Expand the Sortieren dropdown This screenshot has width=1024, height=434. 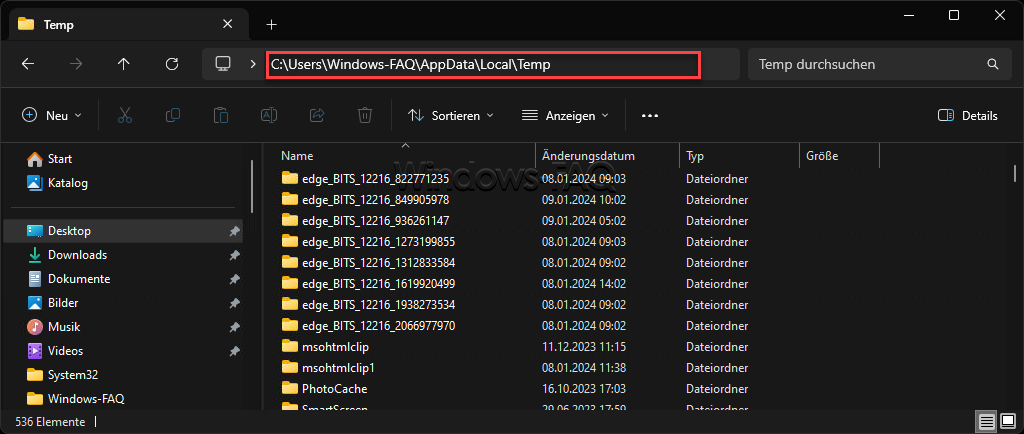coord(451,116)
